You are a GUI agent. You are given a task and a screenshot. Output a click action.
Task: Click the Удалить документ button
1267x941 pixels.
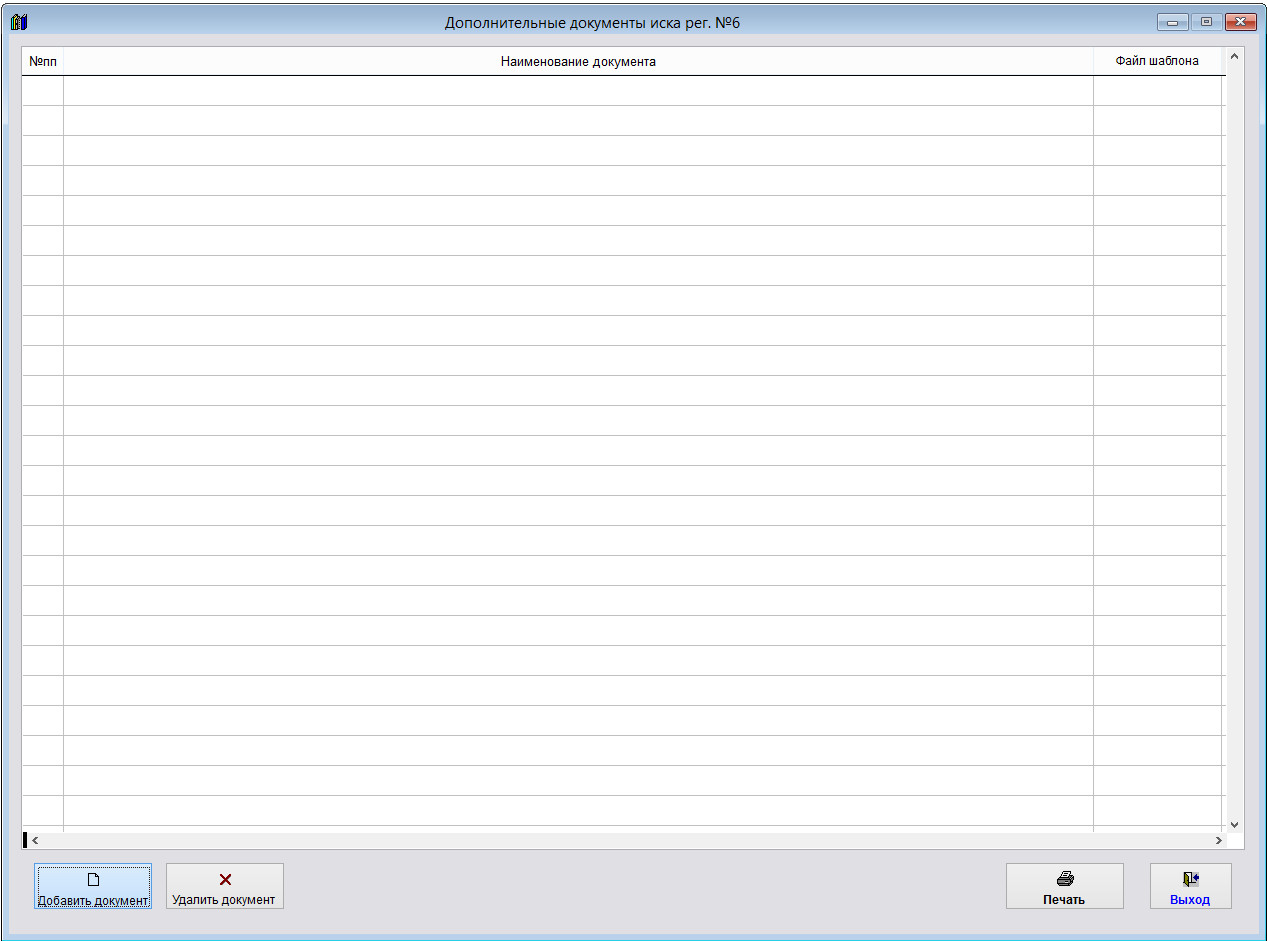click(x=225, y=886)
